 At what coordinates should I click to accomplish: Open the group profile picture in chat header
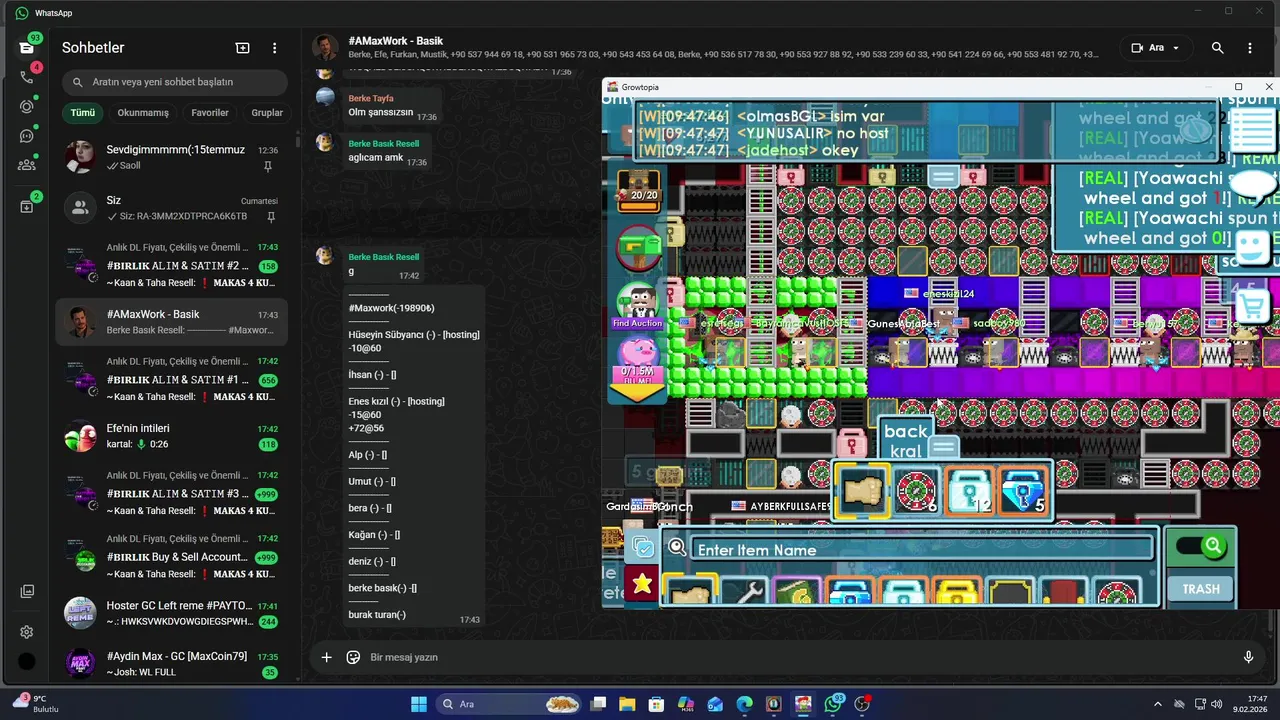click(x=325, y=47)
